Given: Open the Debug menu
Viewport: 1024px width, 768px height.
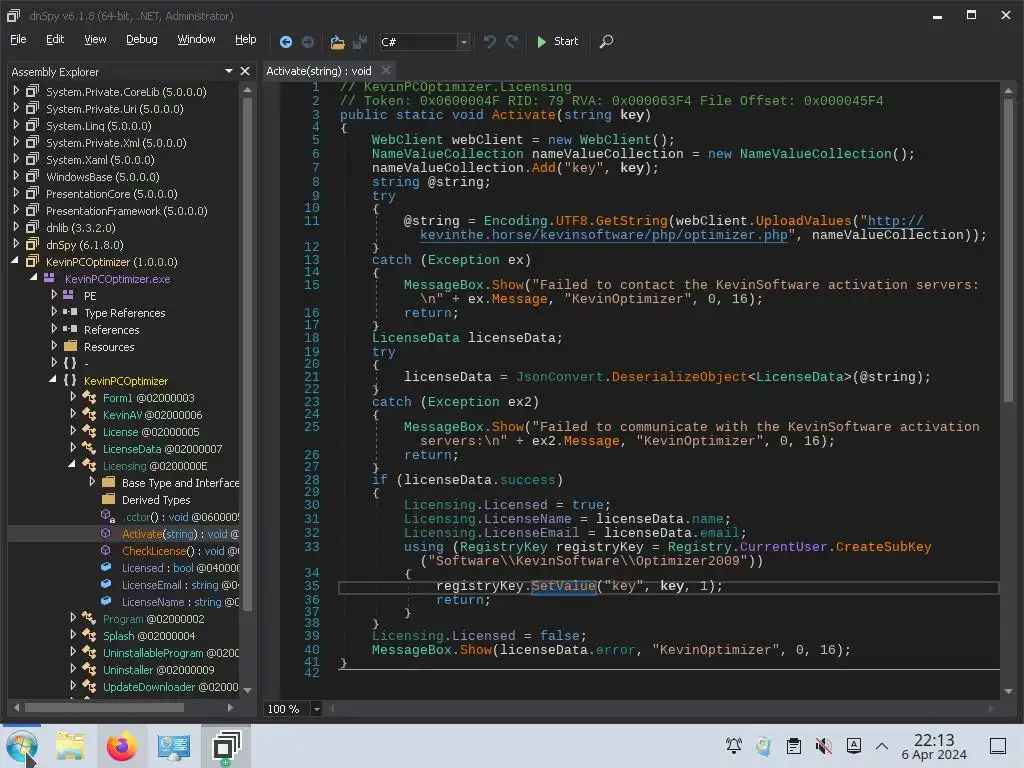Looking at the screenshot, I should 142,39.
